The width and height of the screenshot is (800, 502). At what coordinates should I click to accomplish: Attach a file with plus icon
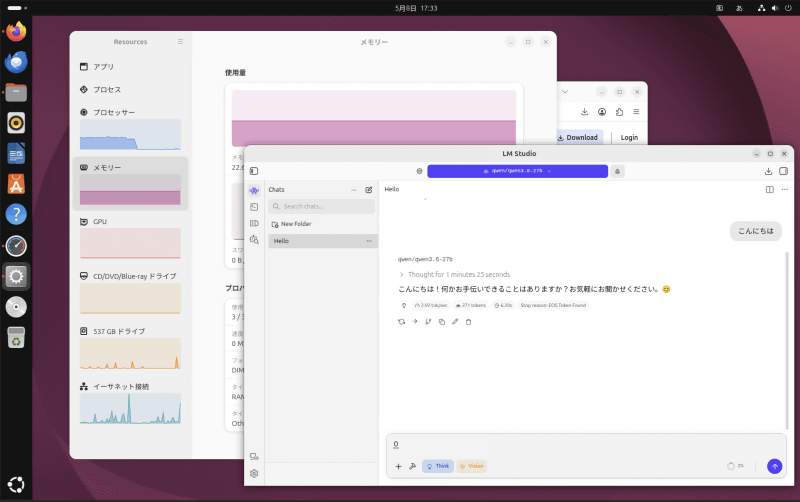coord(398,466)
